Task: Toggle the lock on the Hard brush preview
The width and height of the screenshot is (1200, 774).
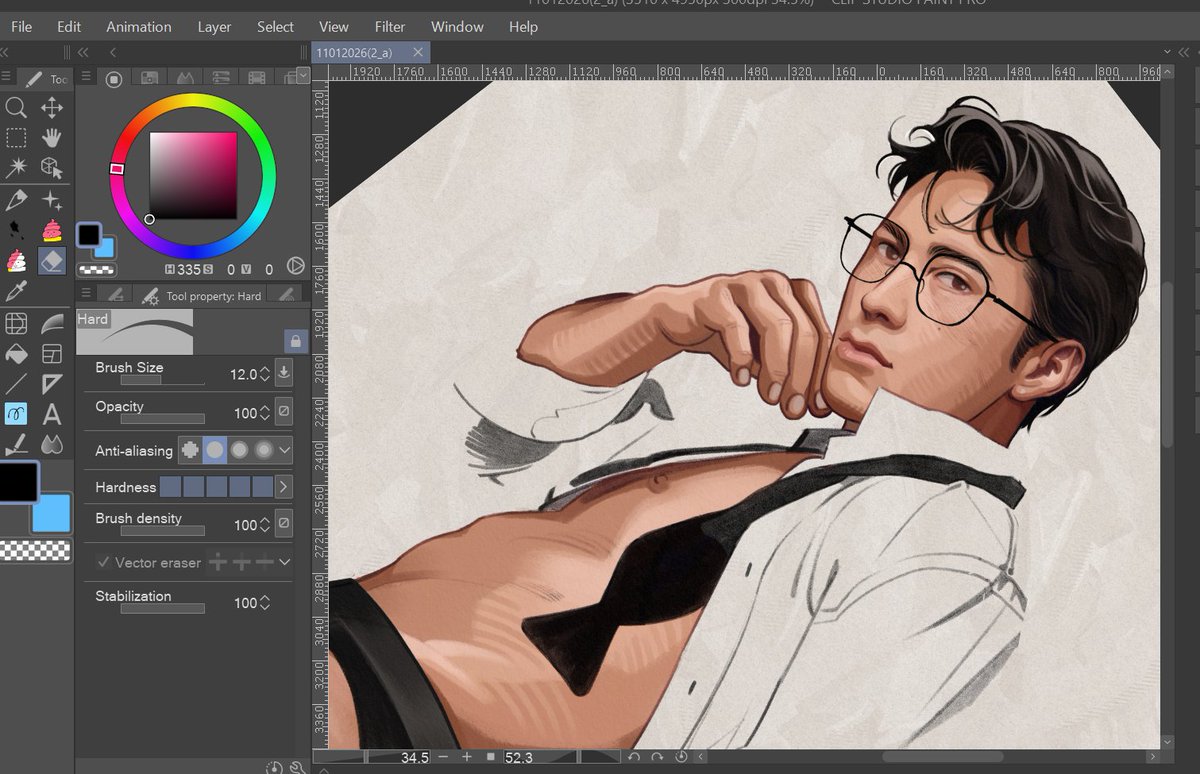Action: pyautogui.click(x=294, y=341)
